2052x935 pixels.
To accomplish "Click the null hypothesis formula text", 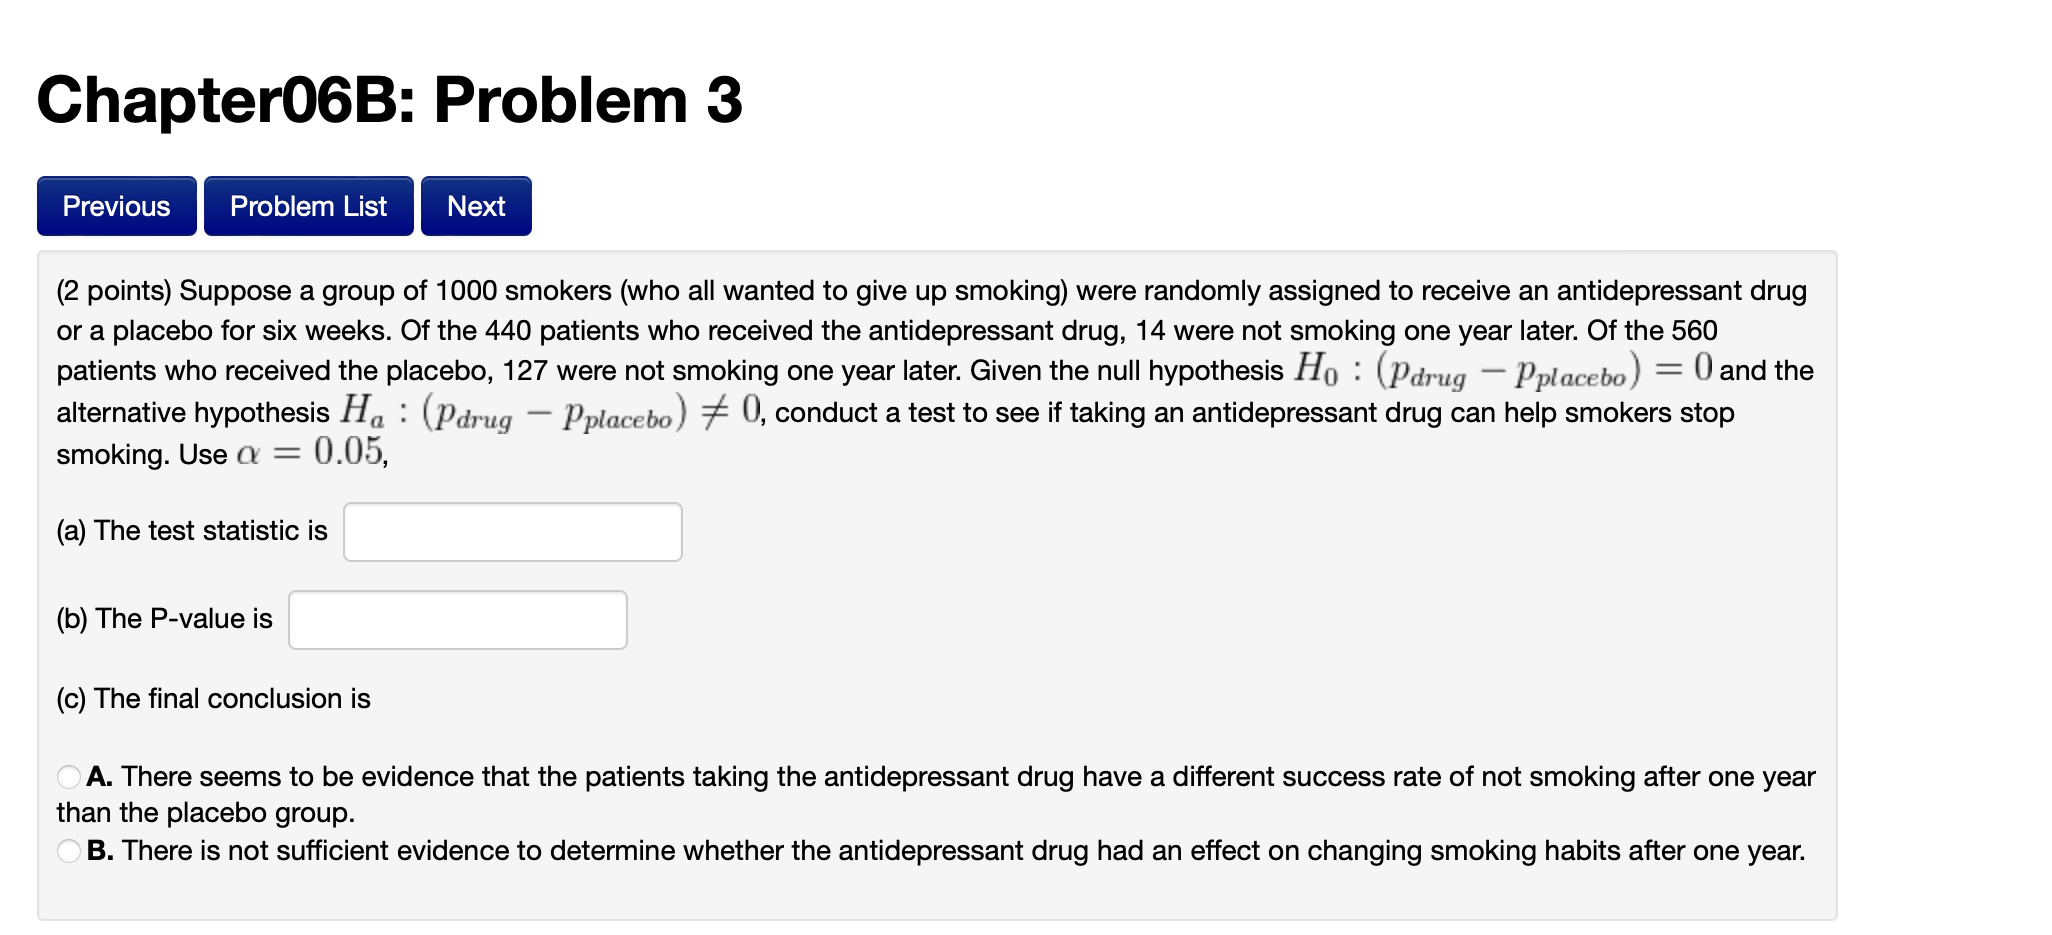I will click(x=1500, y=368).
